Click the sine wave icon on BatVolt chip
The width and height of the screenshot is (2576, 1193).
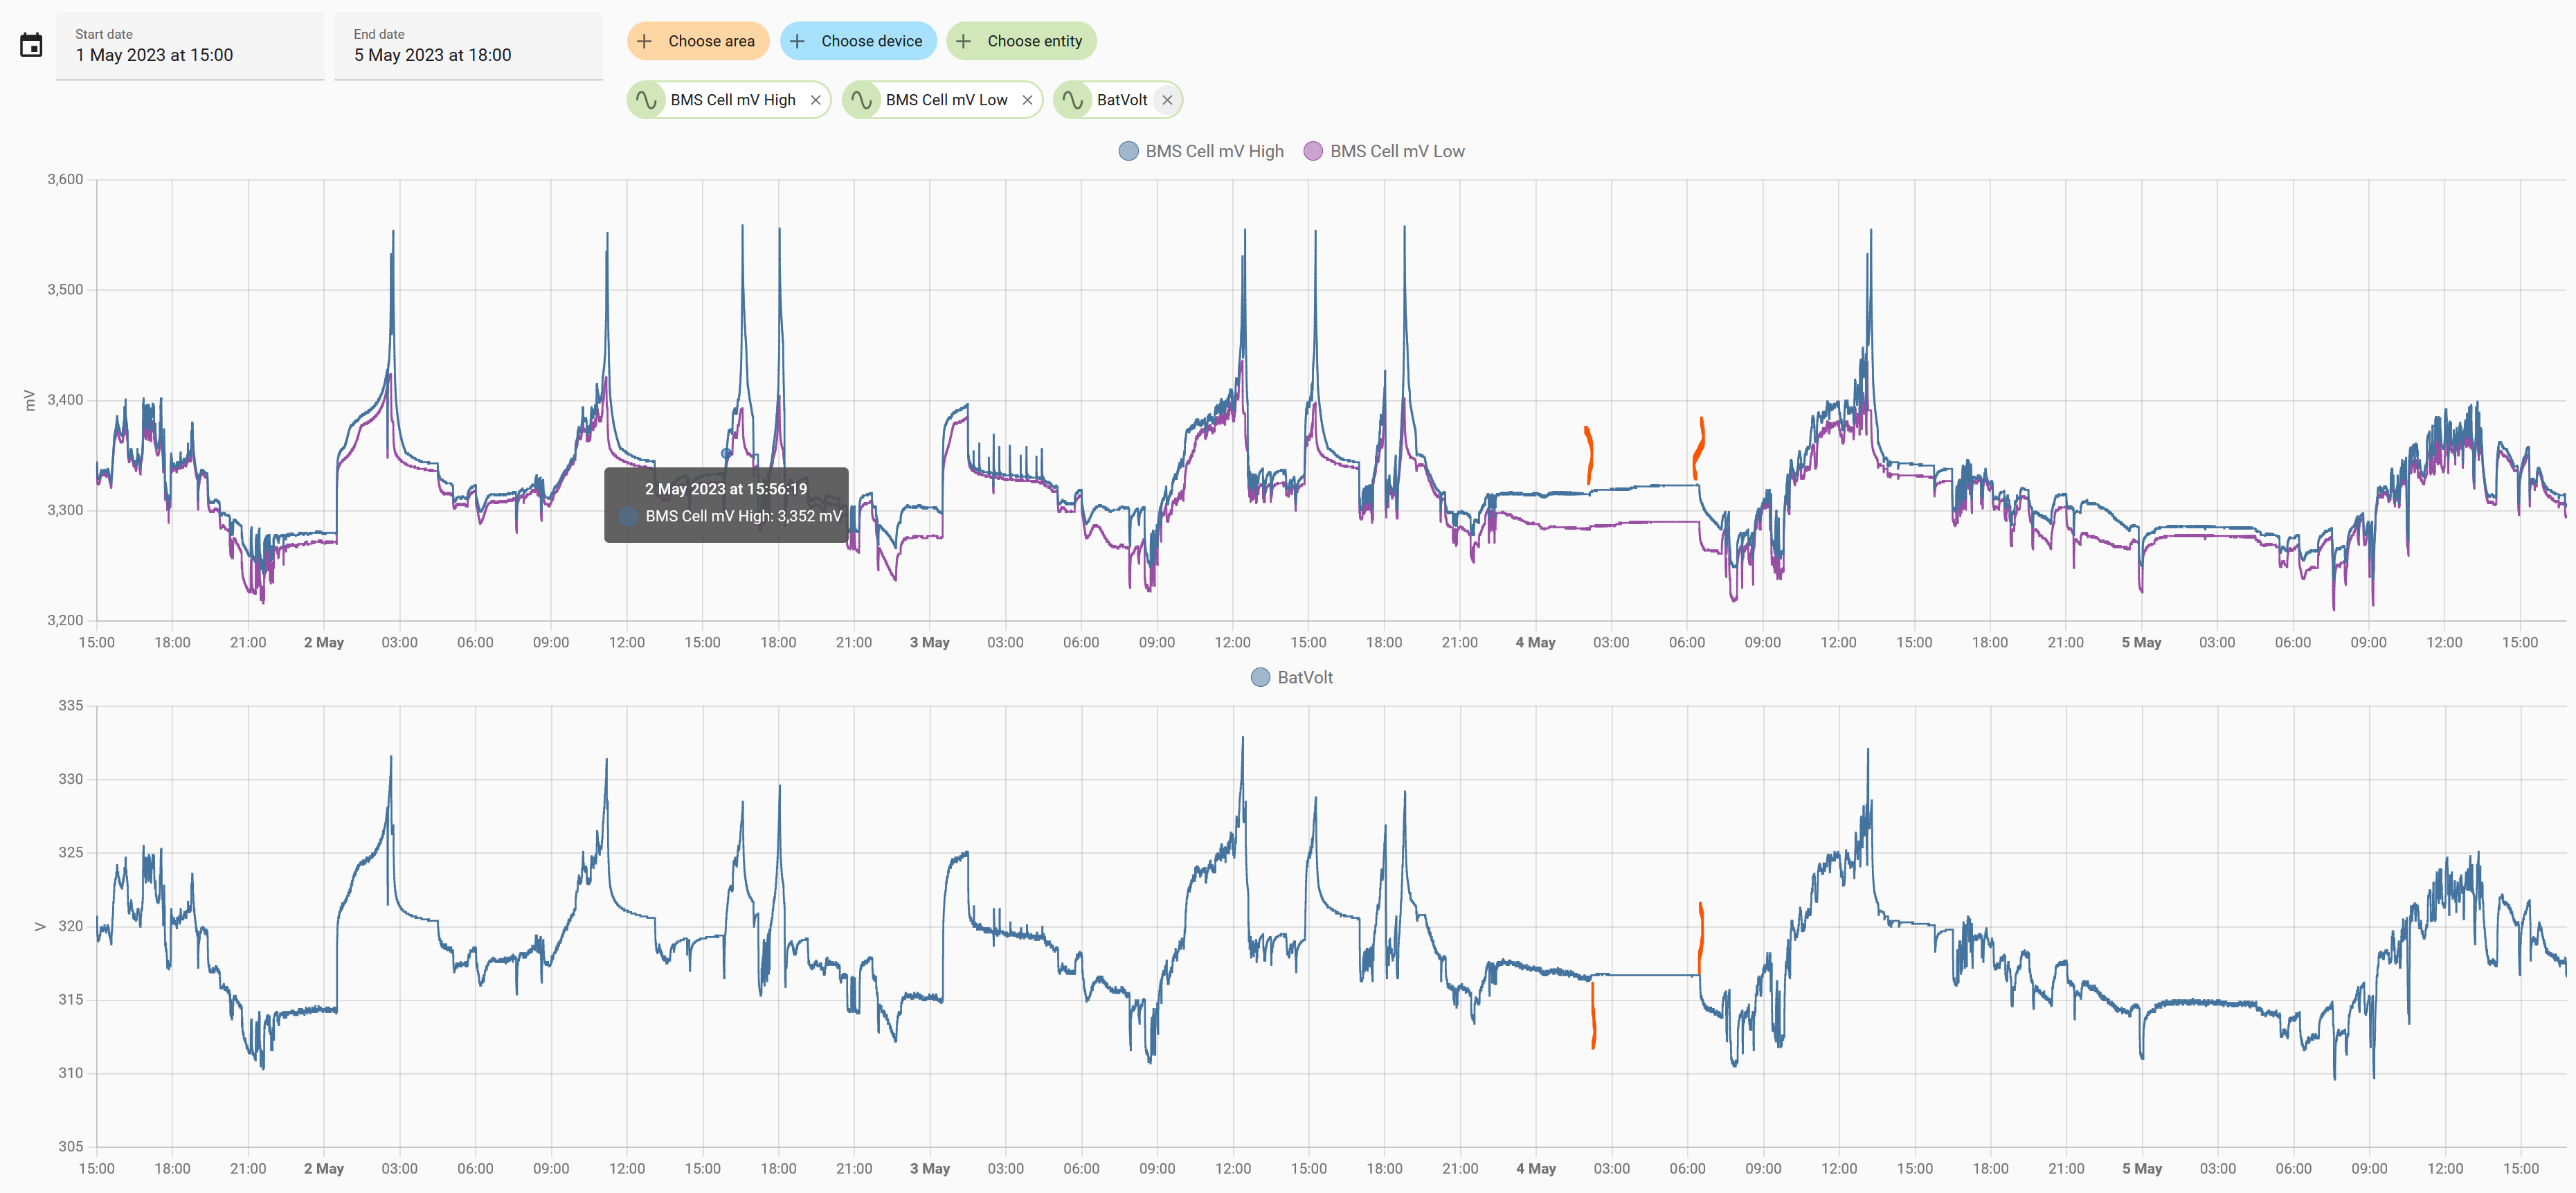[1073, 100]
